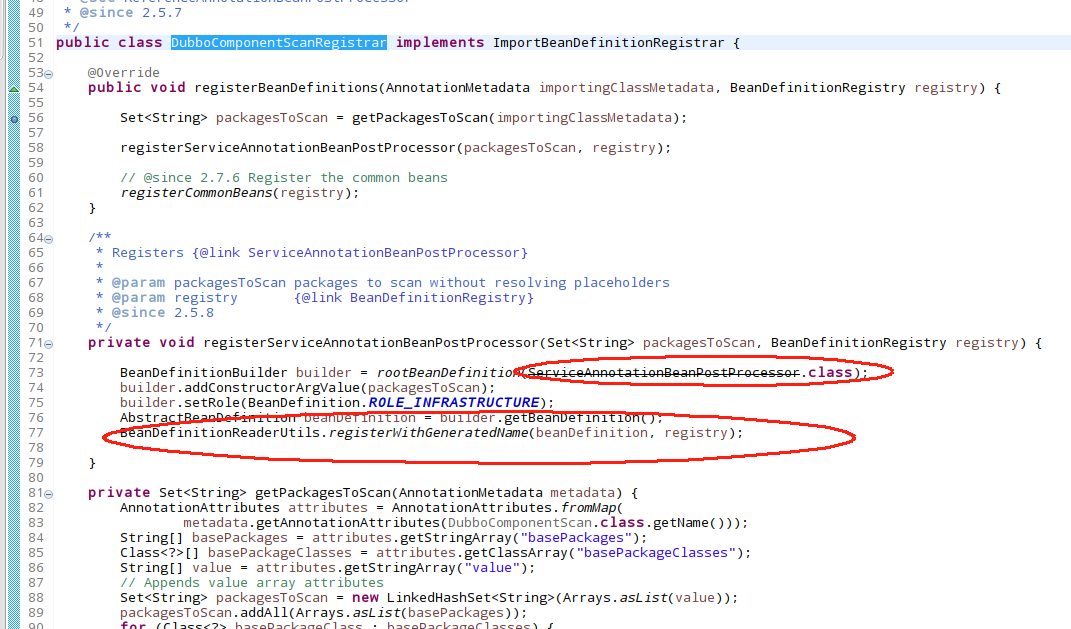
Task: Collapse getPackagesToScan fold toggle at line 81
Action: (x=48, y=494)
